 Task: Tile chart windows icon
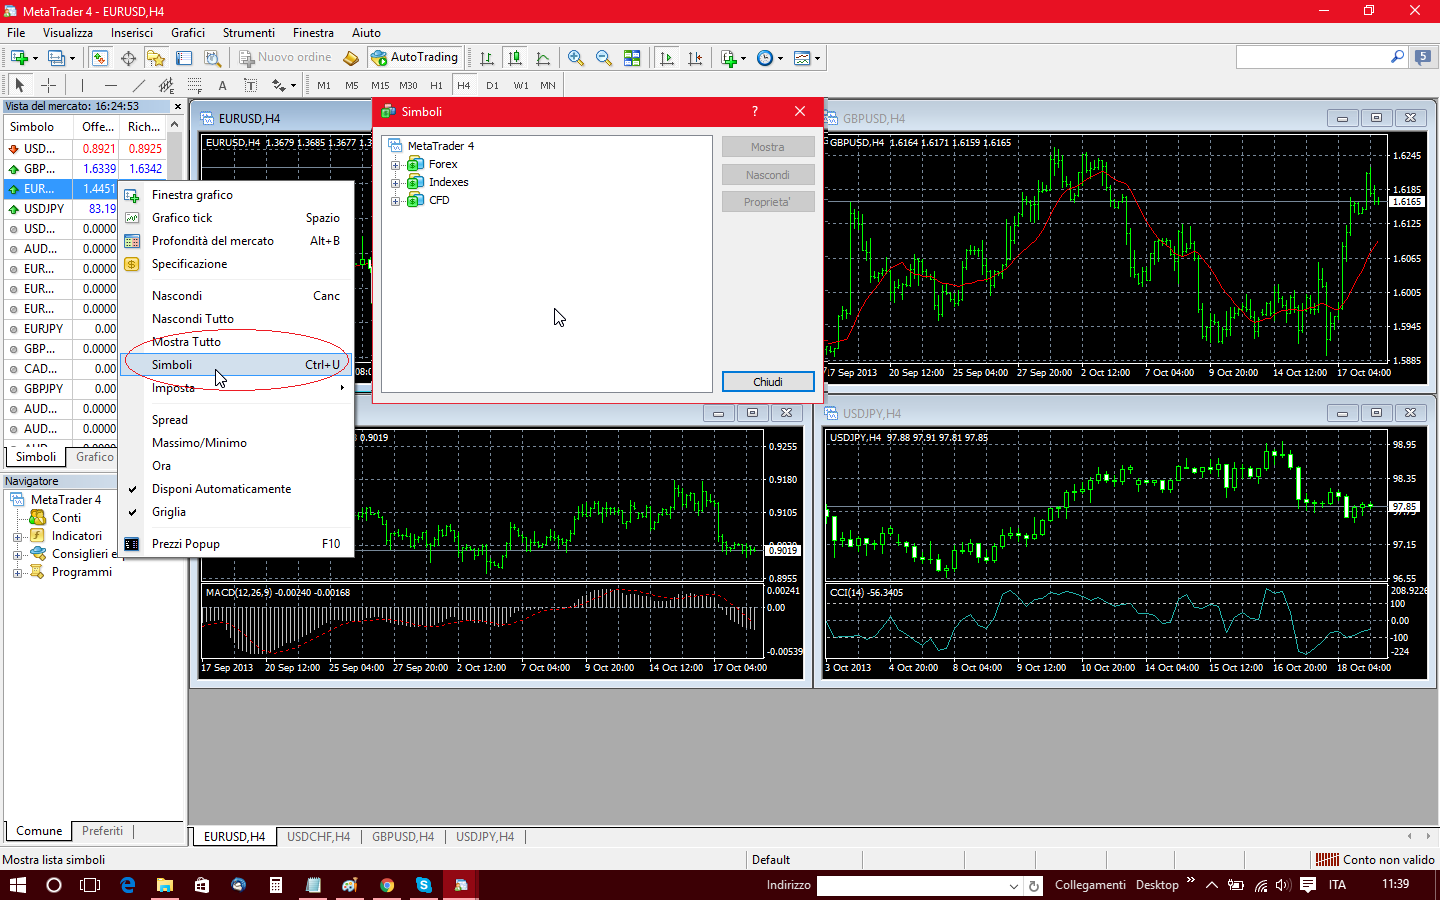point(632,58)
